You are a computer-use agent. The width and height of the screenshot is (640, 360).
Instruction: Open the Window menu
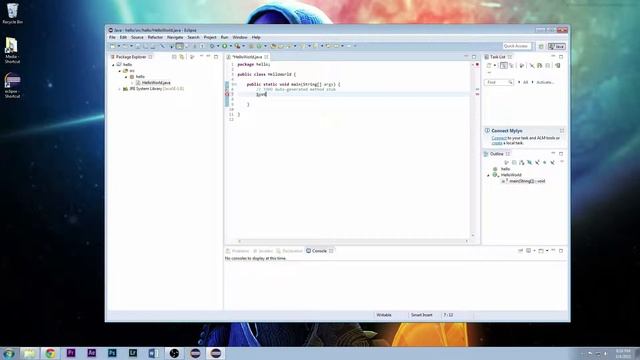pyautogui.click(x=240, y=37)
